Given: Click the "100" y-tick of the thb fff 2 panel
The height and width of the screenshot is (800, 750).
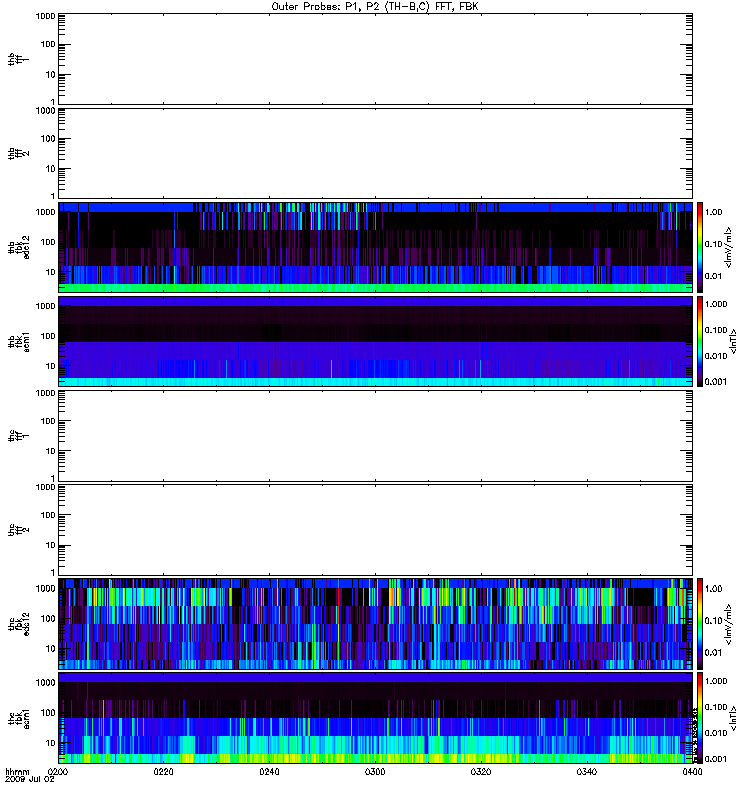Looking at the screenshot, I should point(48,139).
